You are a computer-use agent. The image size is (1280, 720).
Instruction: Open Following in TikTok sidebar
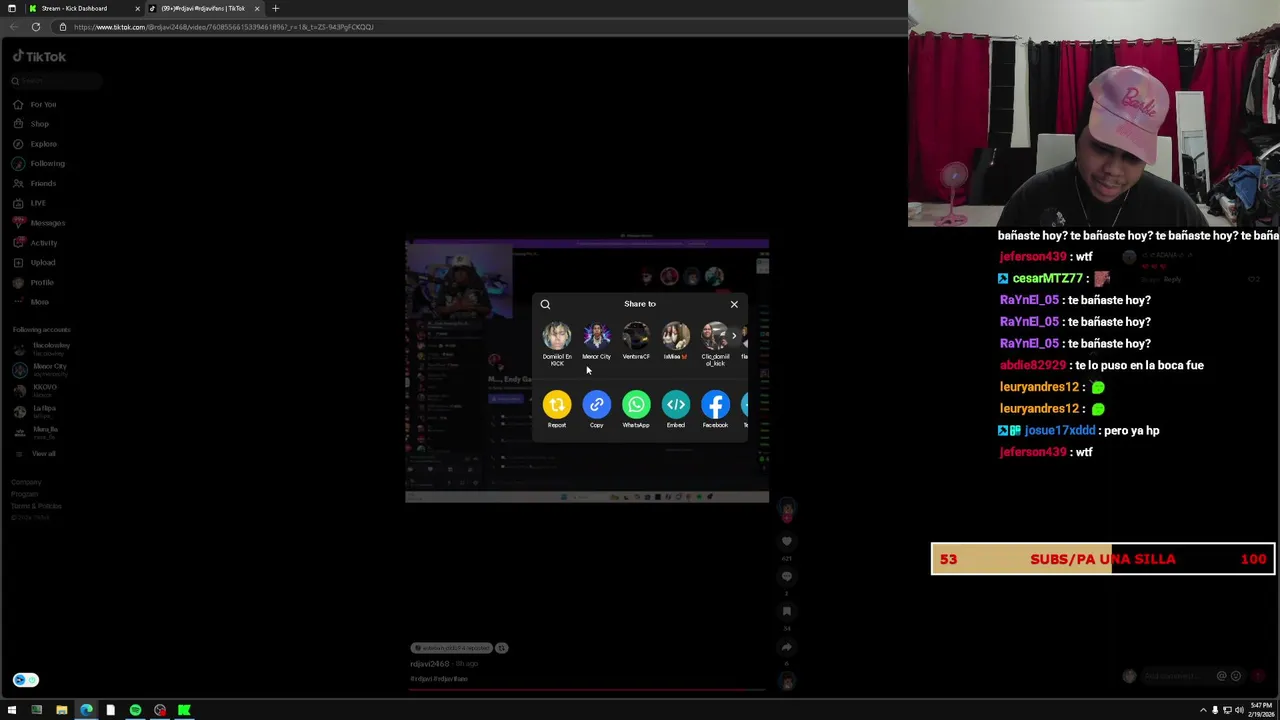click(x=38, y=163)
